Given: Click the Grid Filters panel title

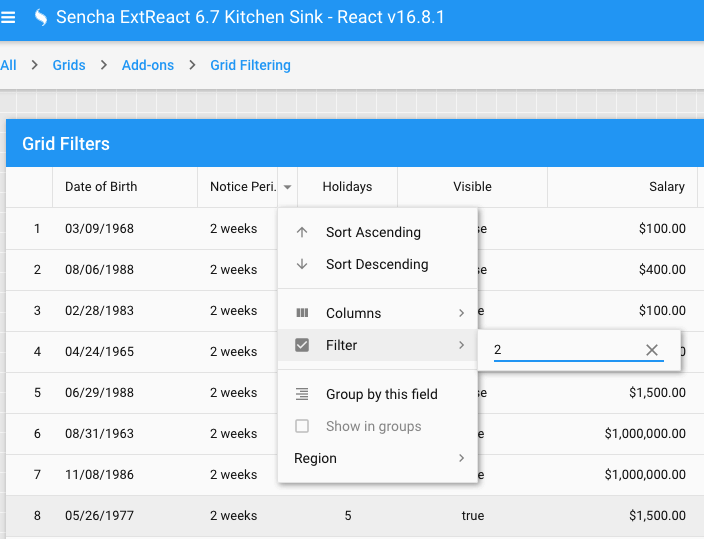Looking at the screenshot, I should coord(66,144).
